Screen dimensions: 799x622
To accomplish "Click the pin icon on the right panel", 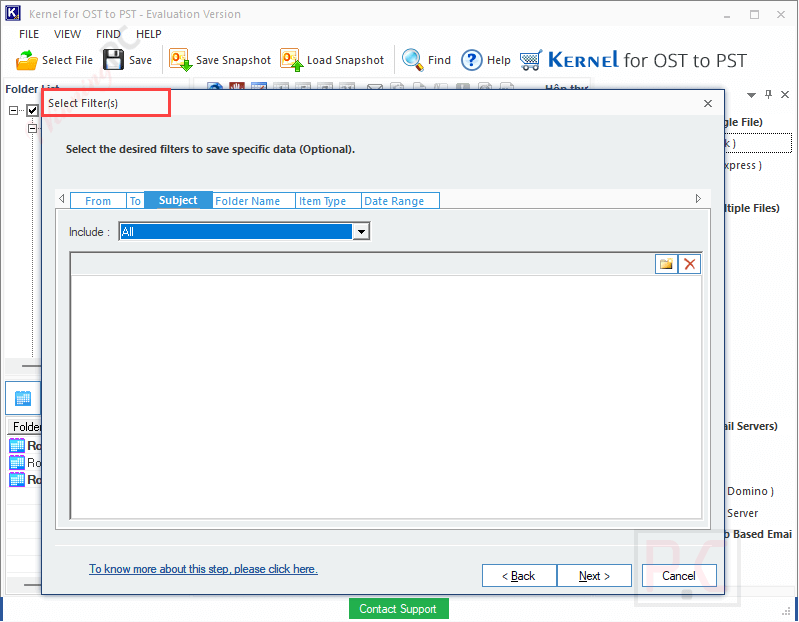I will point(768,94).
